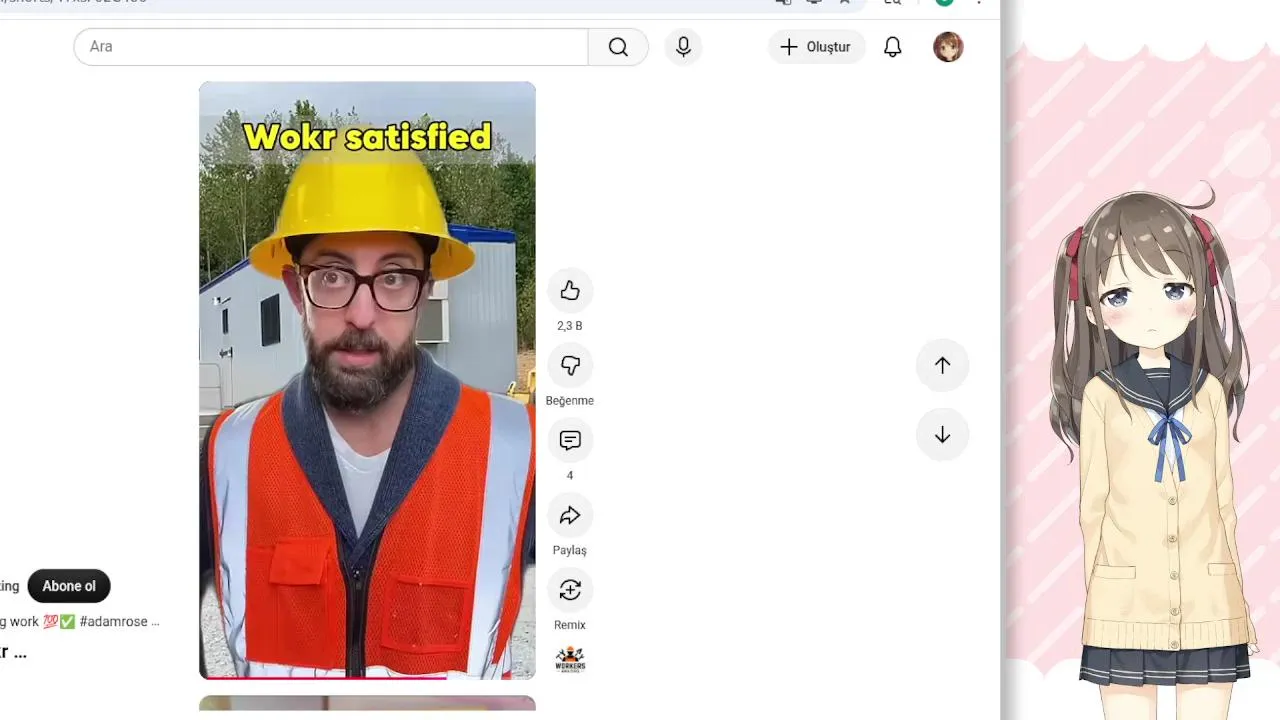Click the Ara search input field
This screenshot has width=1280, height=720.
(x=331, y=47)
